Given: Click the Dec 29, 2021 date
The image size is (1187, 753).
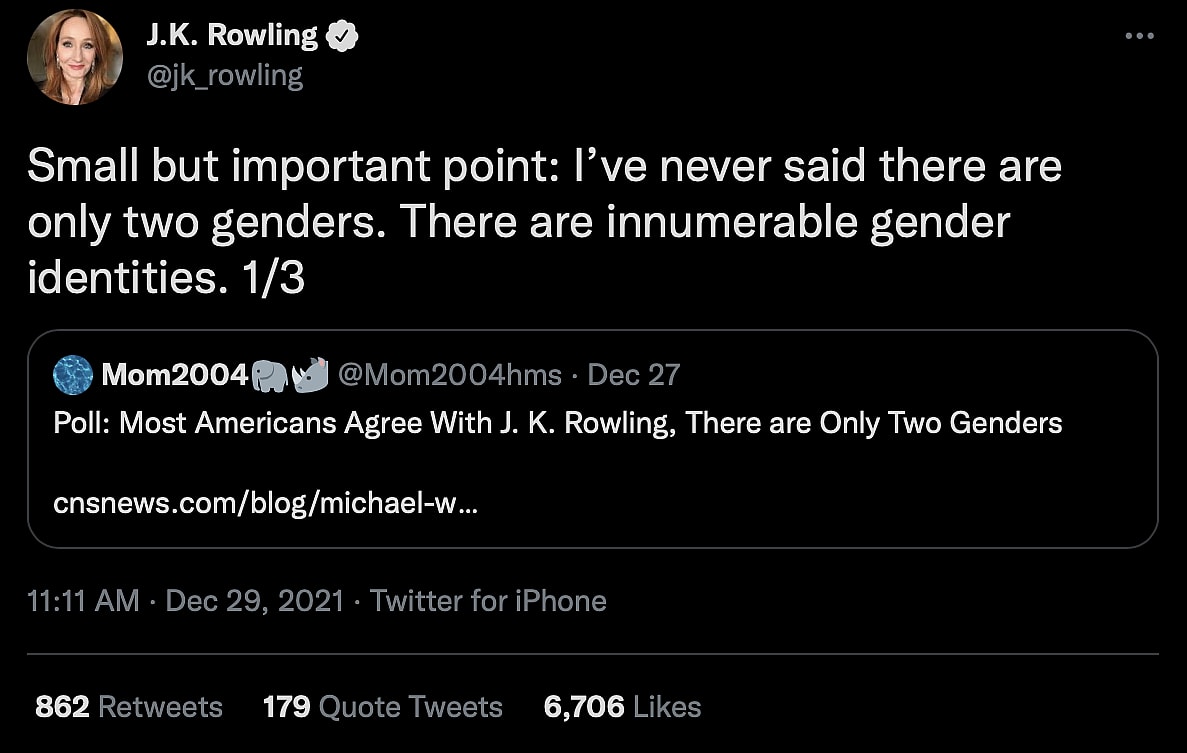Looking at the screenshot, I should pos(254,601).
